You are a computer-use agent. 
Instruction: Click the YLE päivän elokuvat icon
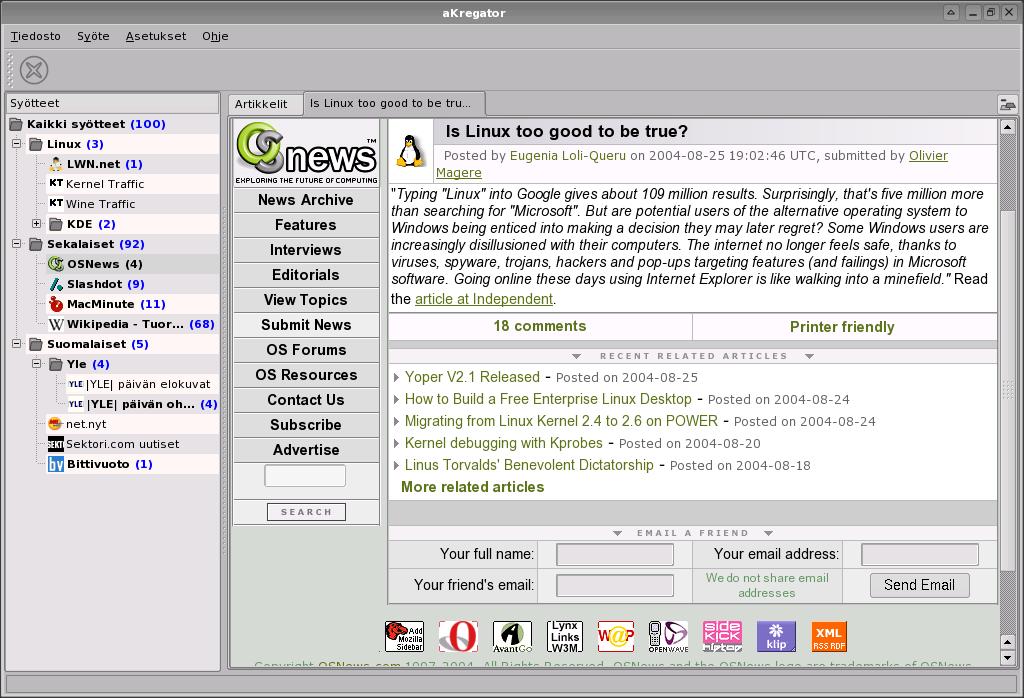tap(76, 384)
